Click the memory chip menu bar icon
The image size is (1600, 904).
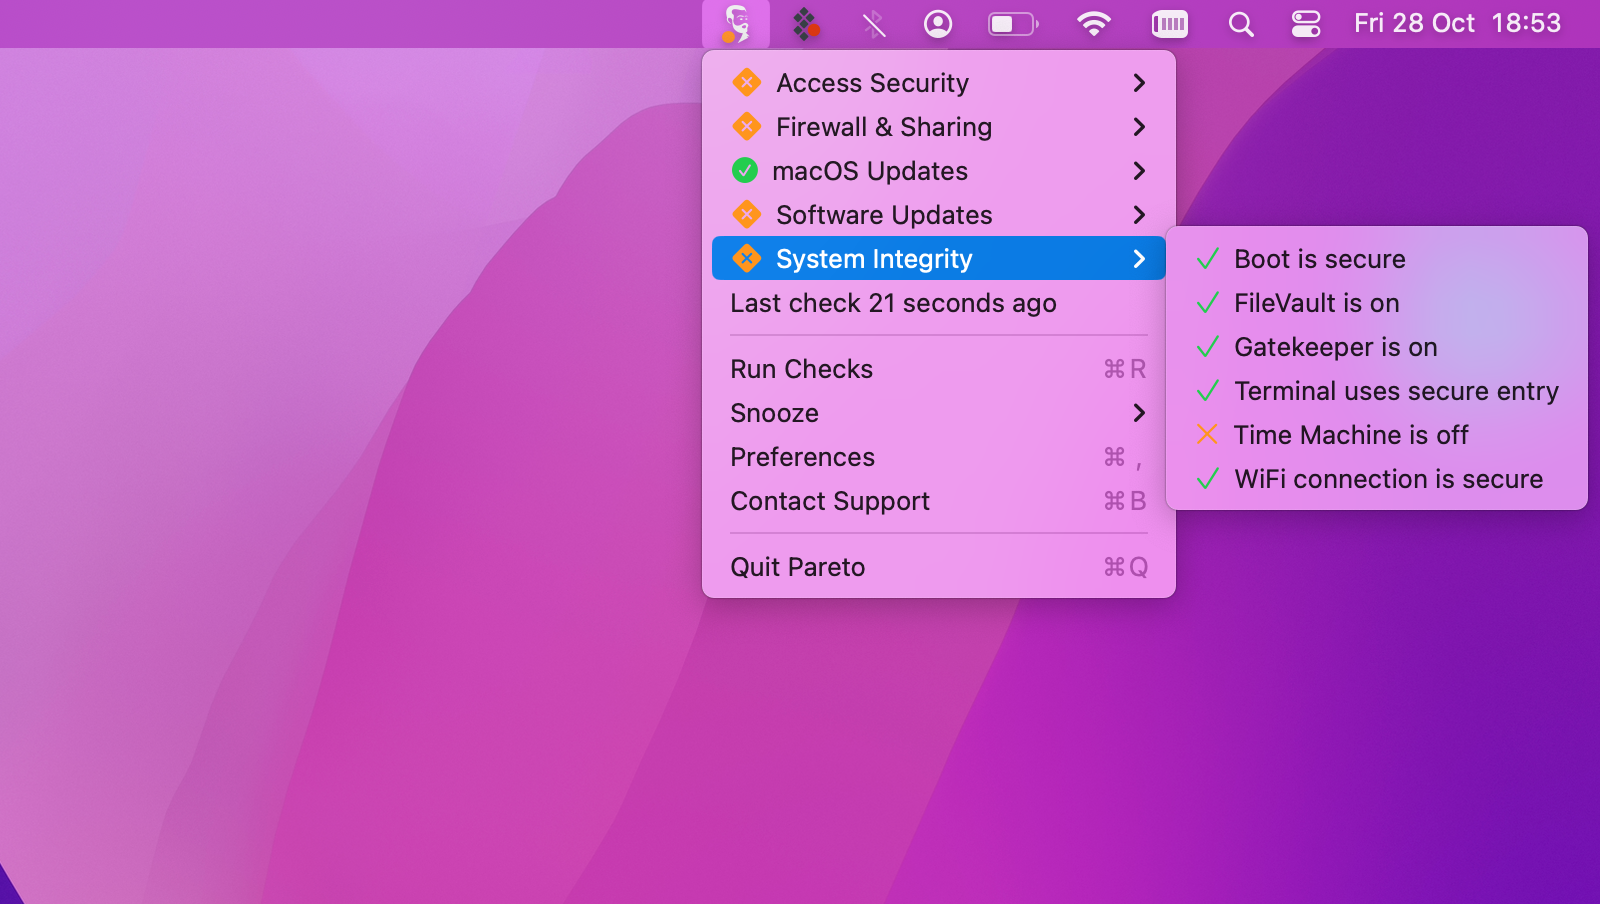[x=1169, y=24]
